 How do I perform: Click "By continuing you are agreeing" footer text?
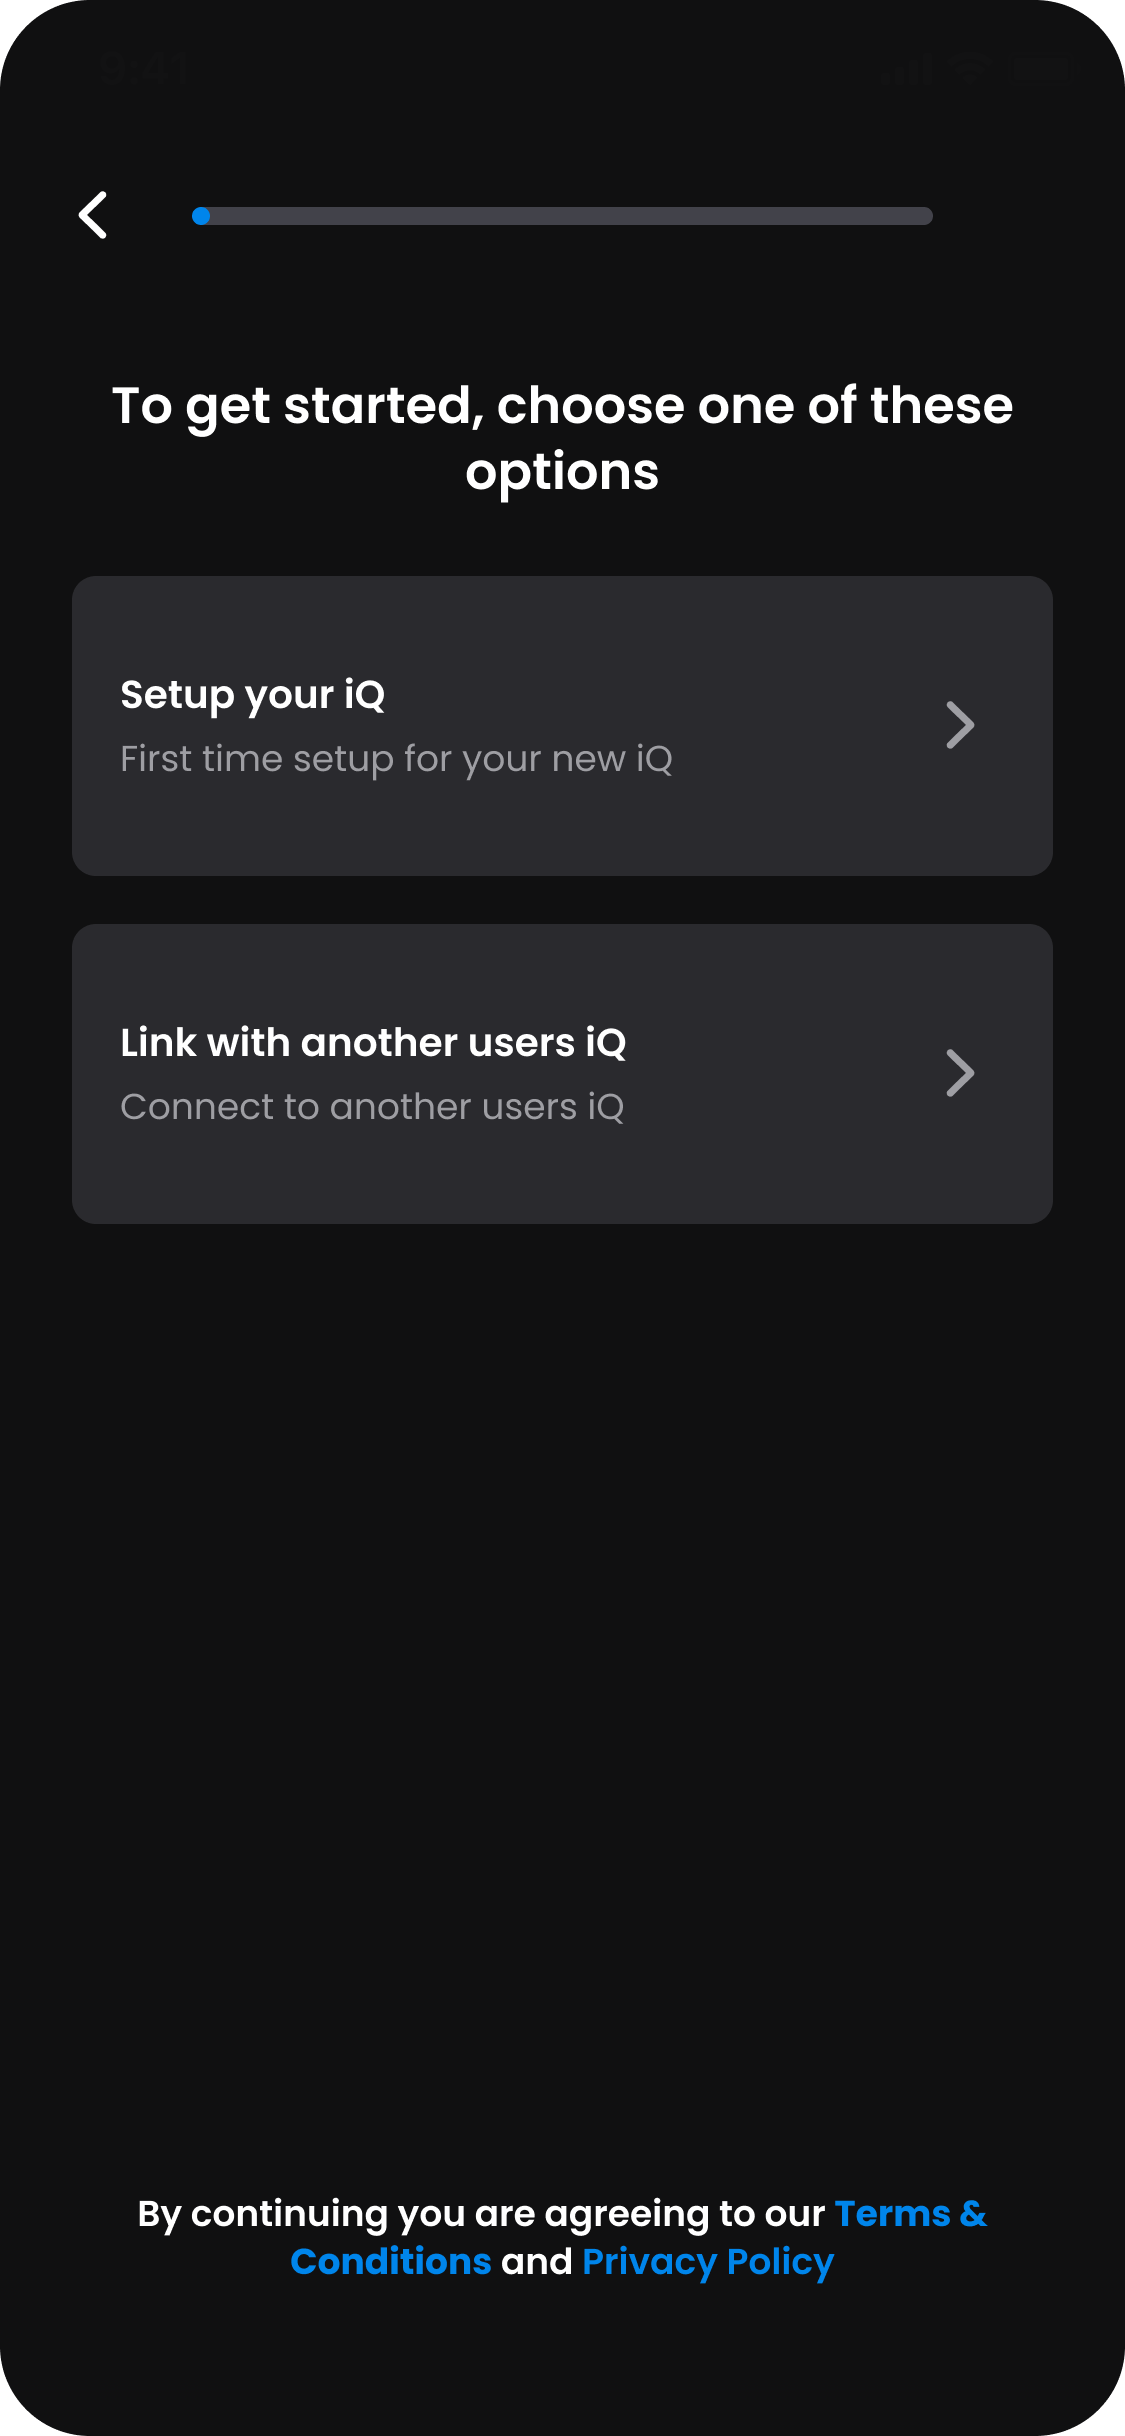tap(480, 2215)
